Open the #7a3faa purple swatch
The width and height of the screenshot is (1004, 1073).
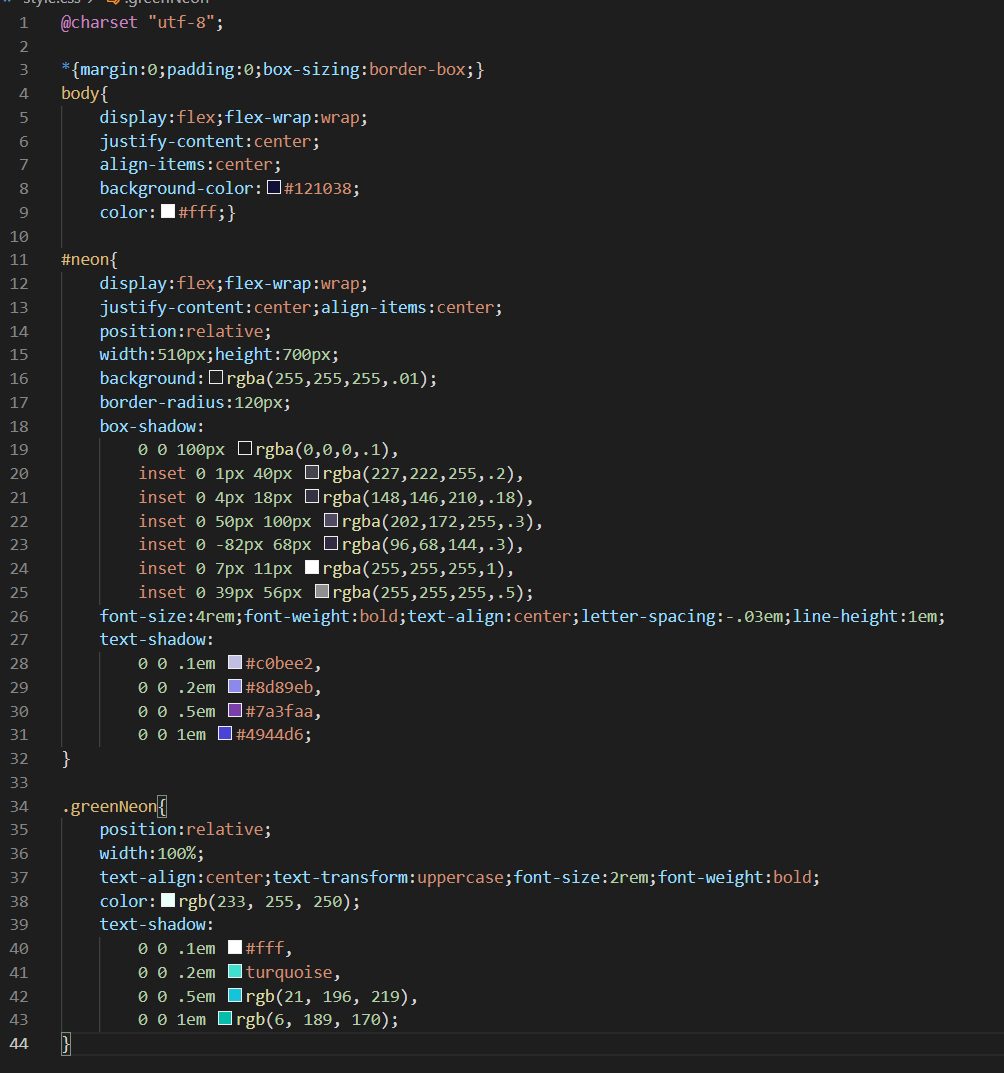click(x=235, y=711)
